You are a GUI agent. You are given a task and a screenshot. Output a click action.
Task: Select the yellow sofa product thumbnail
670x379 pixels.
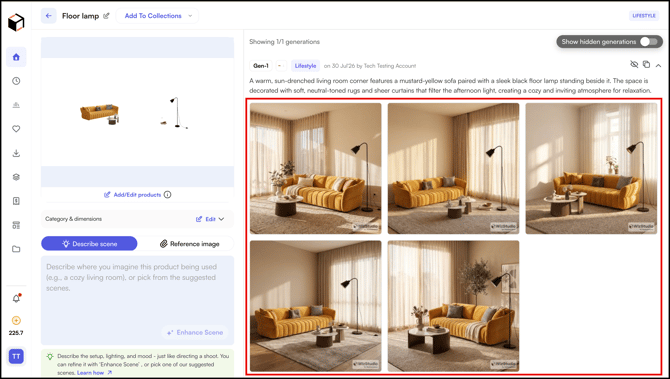point(100,115)
